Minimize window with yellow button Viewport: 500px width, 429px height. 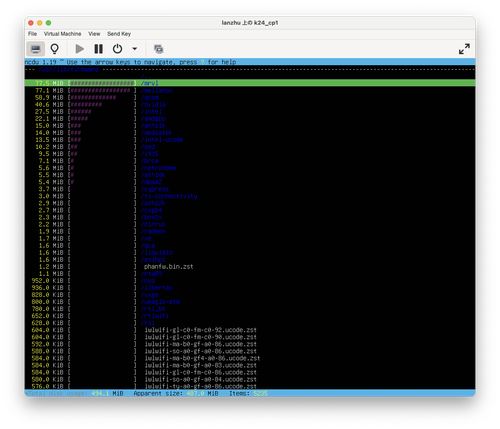tap(40, 23)
